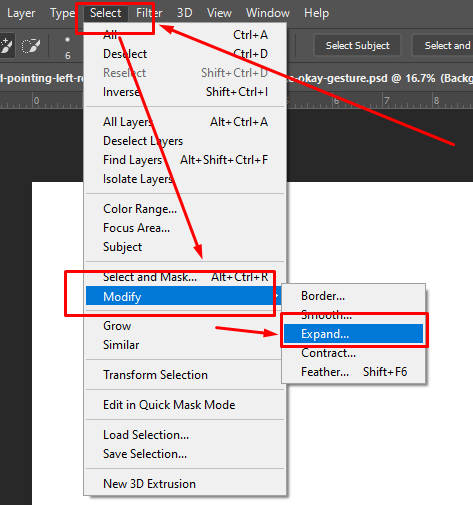The image size is (473, 505).
Task: Choose Inverse selection
Action: [x=185, y=92]
